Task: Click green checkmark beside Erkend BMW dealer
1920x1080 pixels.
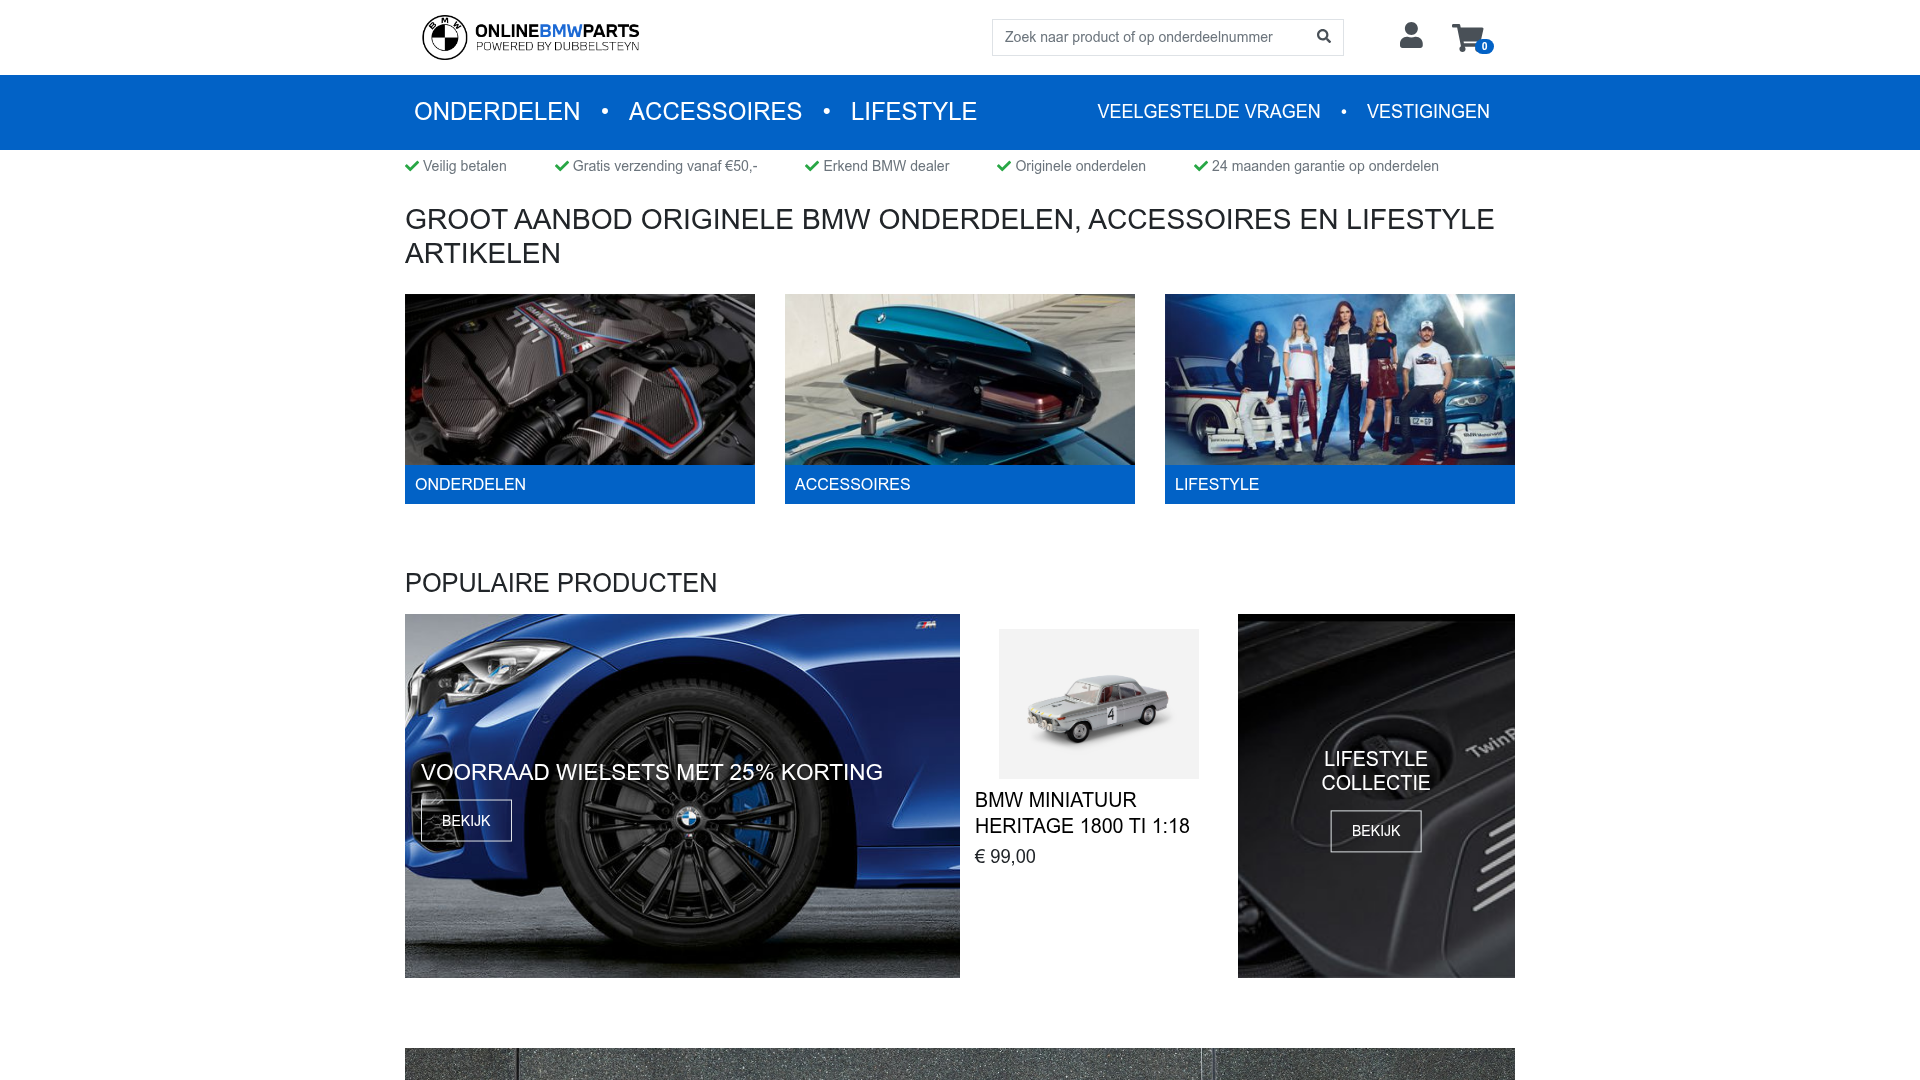Action: [812, 166]
